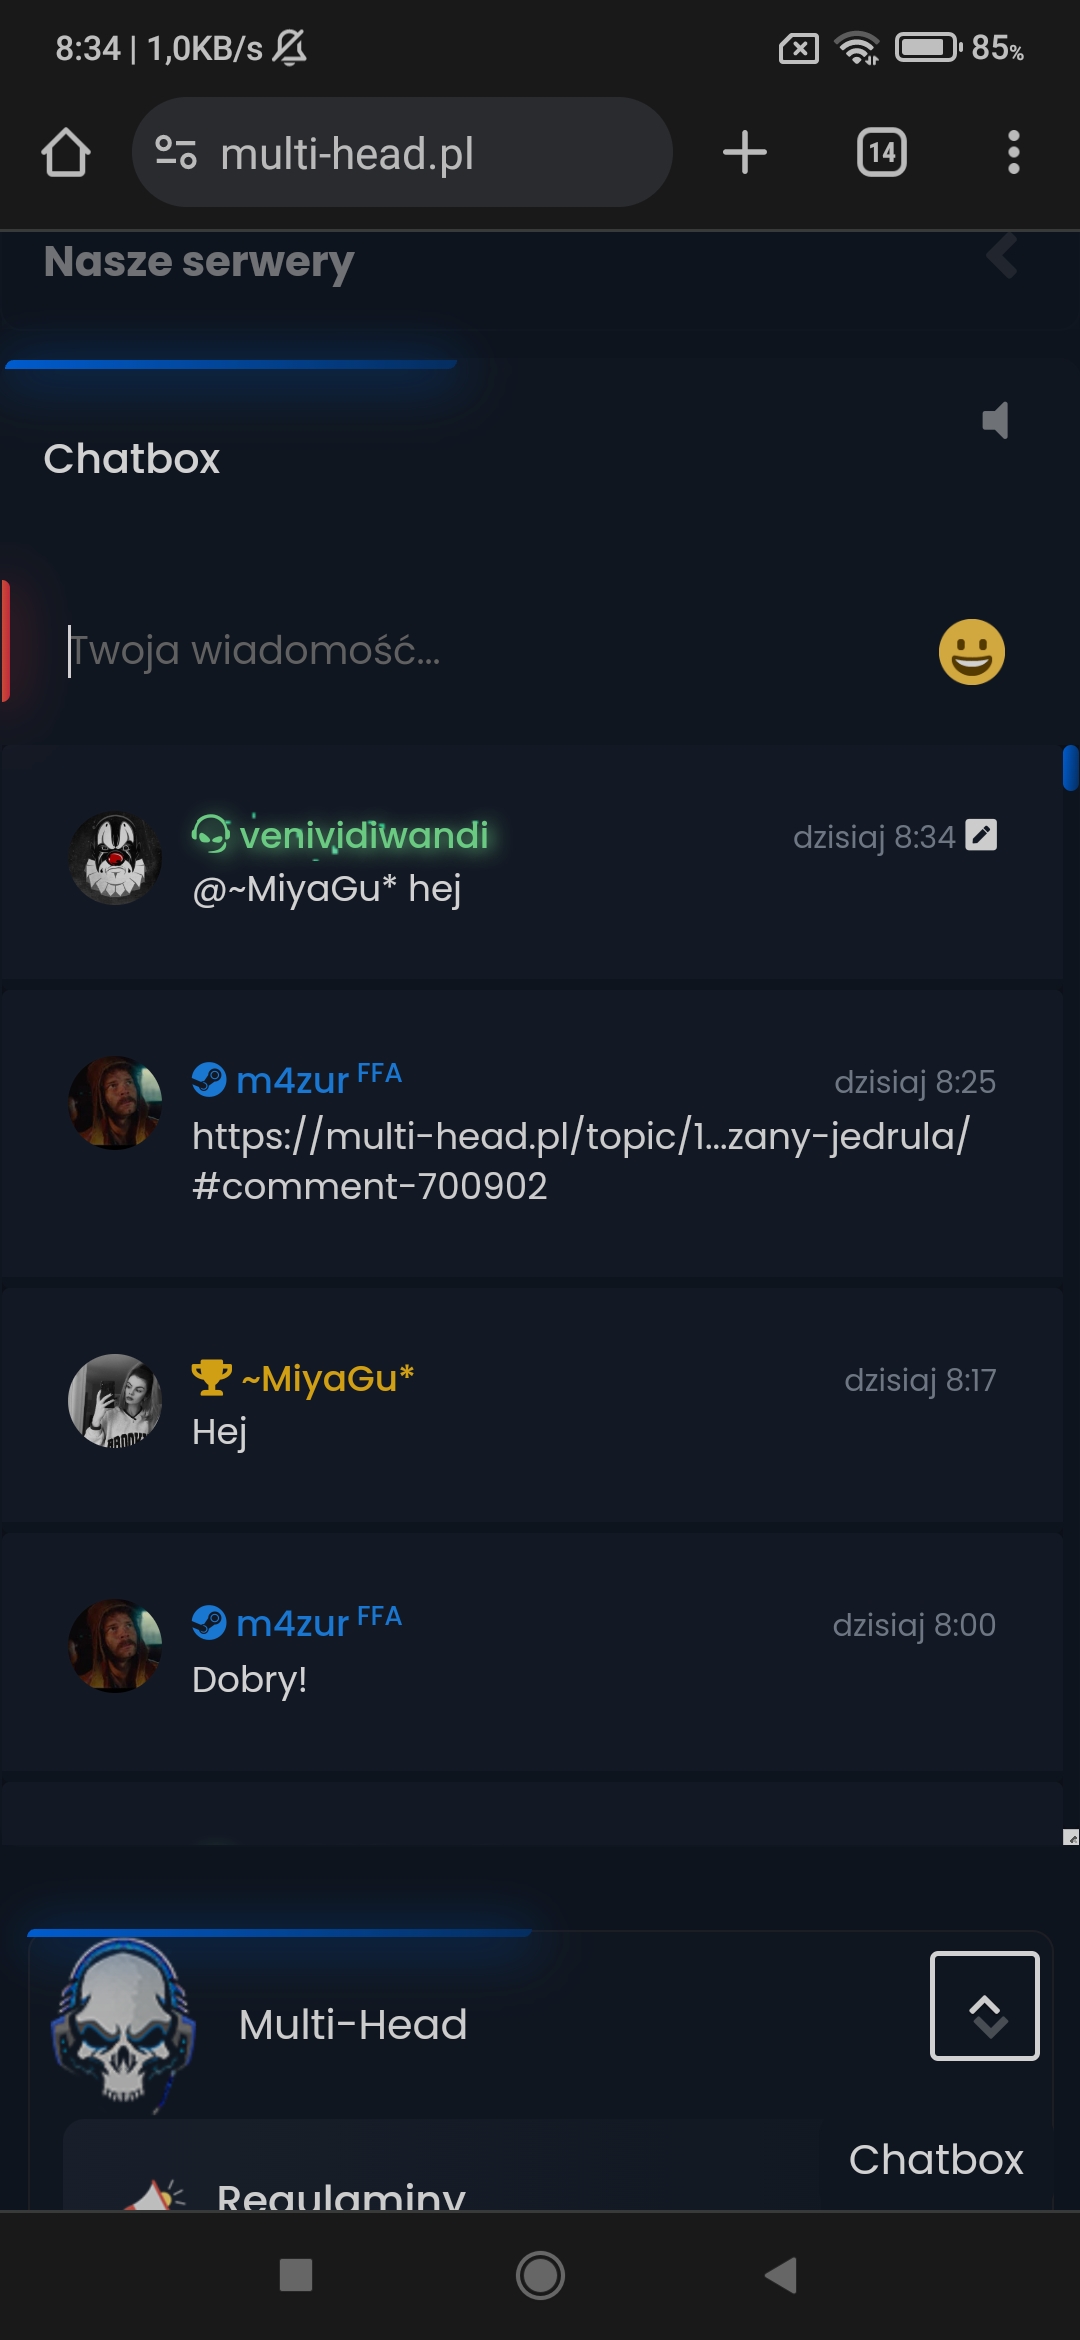Tap the Android back navigation button
The image size is (1080, 2340).
coord(781,2275)
